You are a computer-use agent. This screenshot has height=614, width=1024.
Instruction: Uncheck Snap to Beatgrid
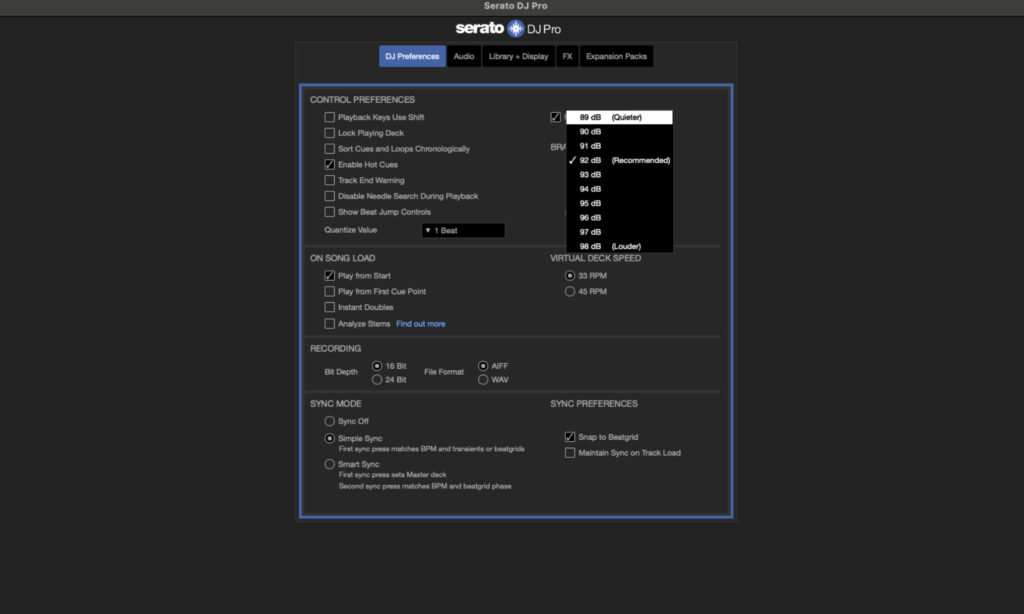569,436
